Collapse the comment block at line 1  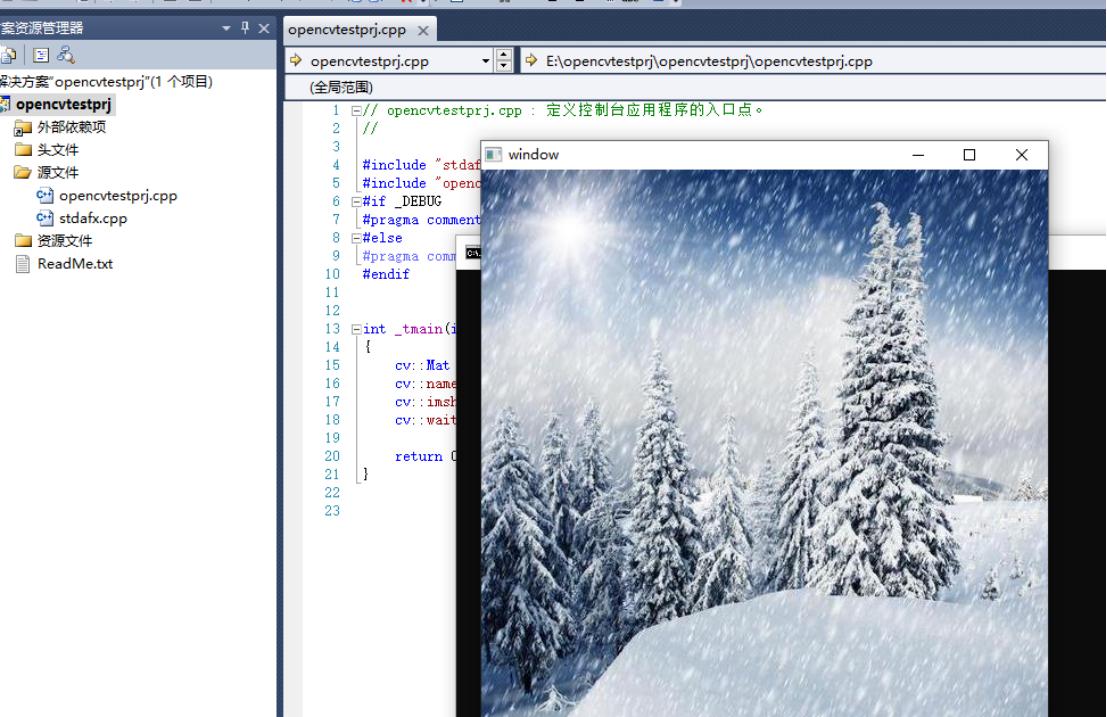tap(357, 111)
